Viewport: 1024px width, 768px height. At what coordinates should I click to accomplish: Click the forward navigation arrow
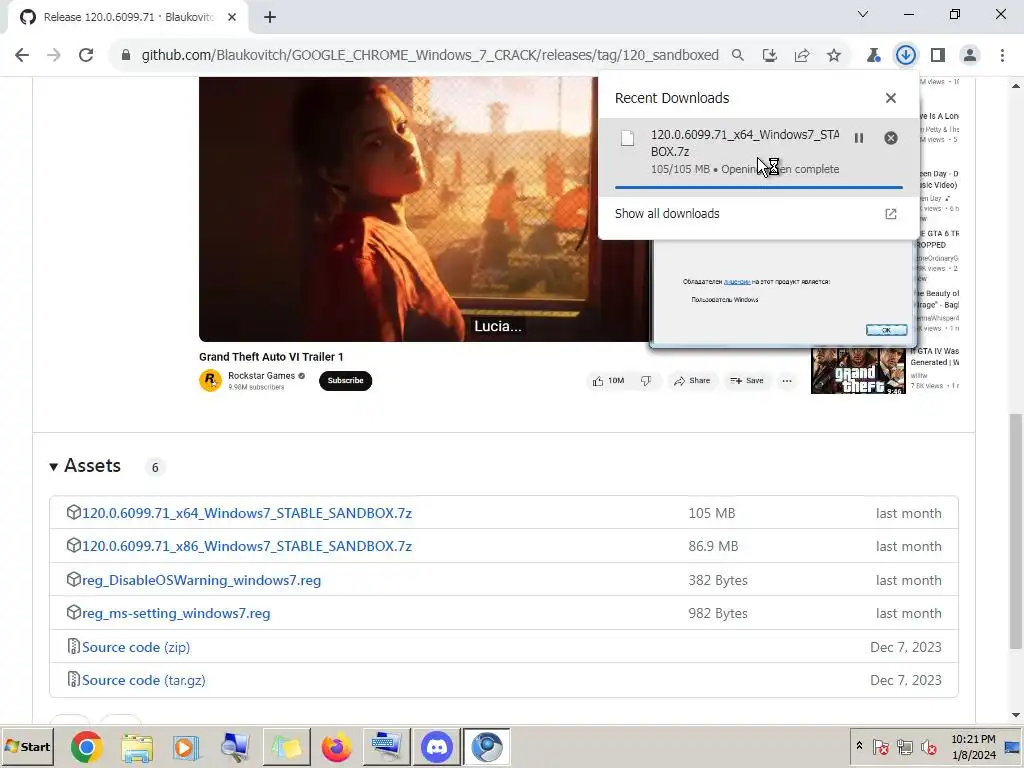[x=54, y=56]
